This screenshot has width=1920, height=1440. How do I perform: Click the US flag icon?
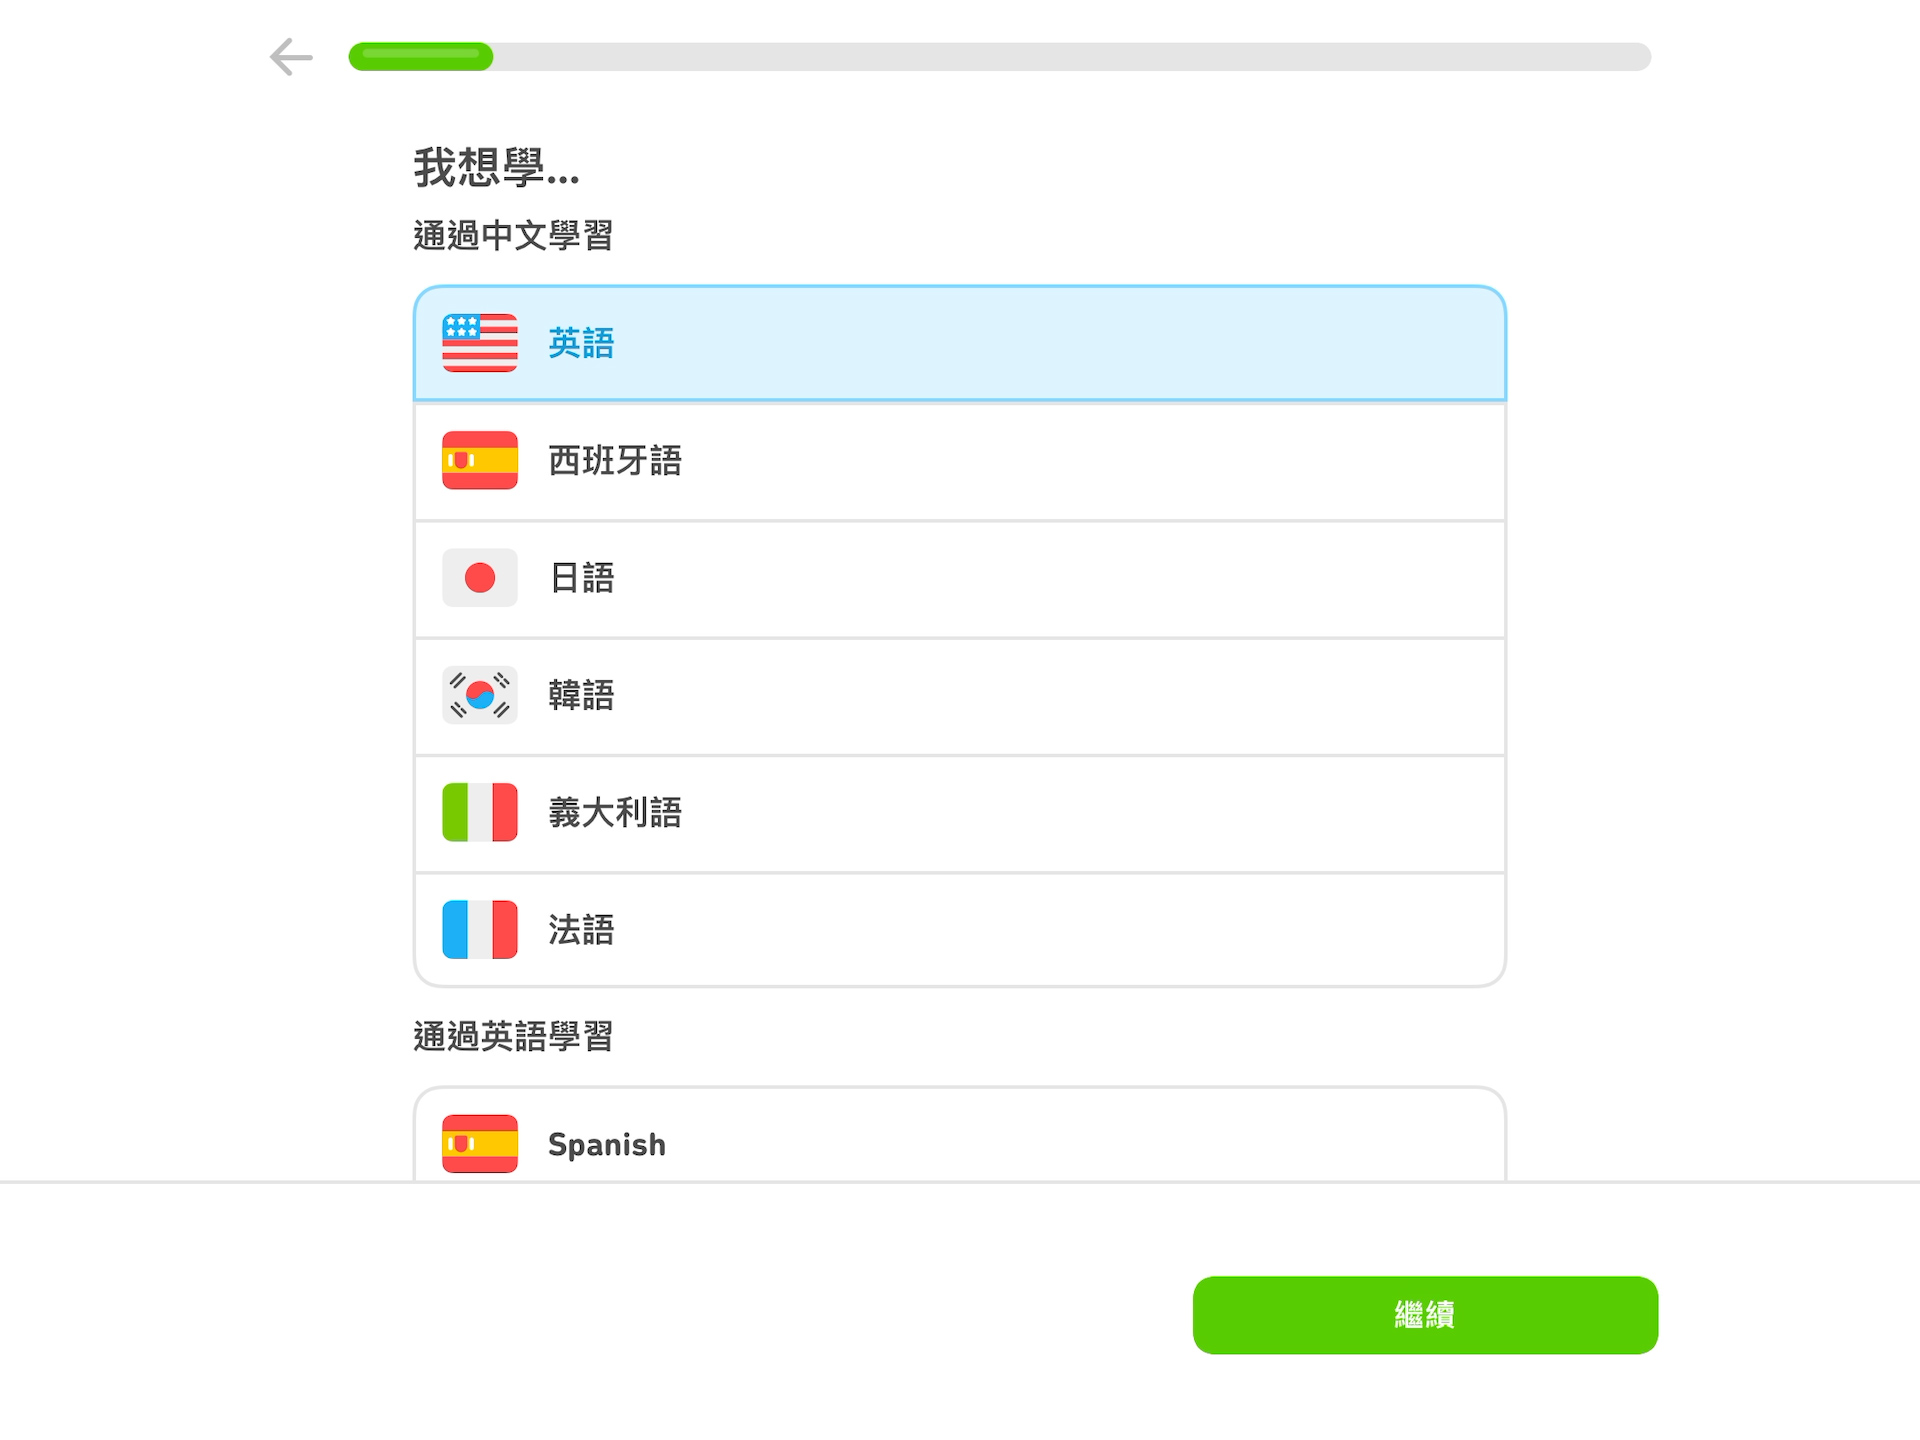480,343
